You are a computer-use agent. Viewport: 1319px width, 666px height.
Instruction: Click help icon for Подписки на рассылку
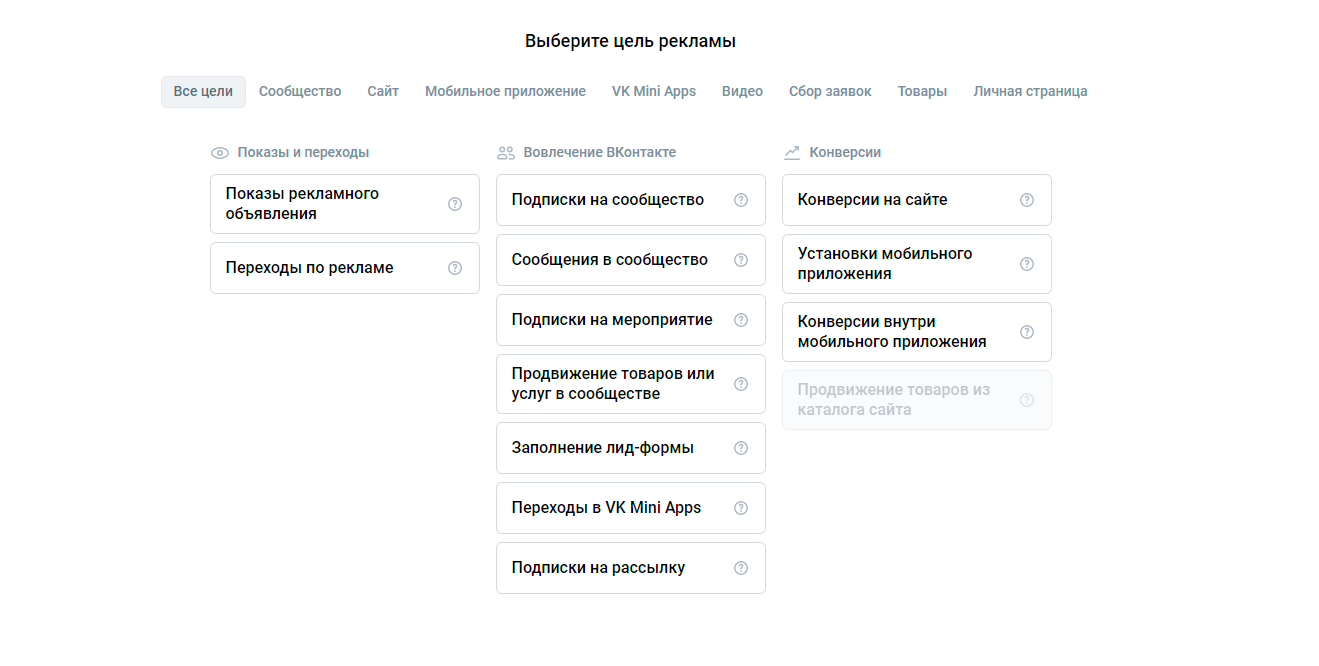click(x=741, y=568)
